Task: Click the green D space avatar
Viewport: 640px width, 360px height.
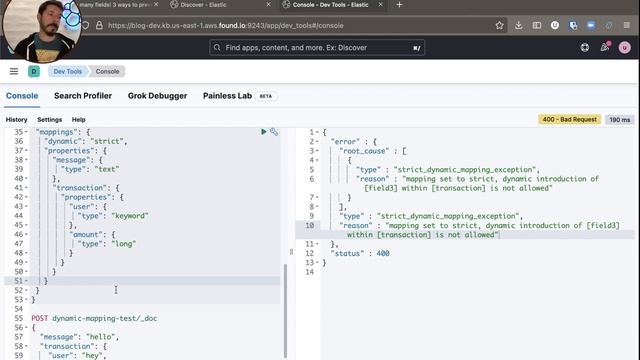Action: 34,71
